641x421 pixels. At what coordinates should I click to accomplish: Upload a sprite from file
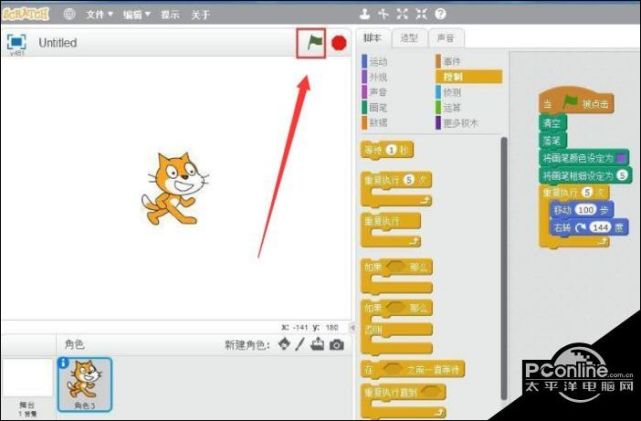point(317,344)
